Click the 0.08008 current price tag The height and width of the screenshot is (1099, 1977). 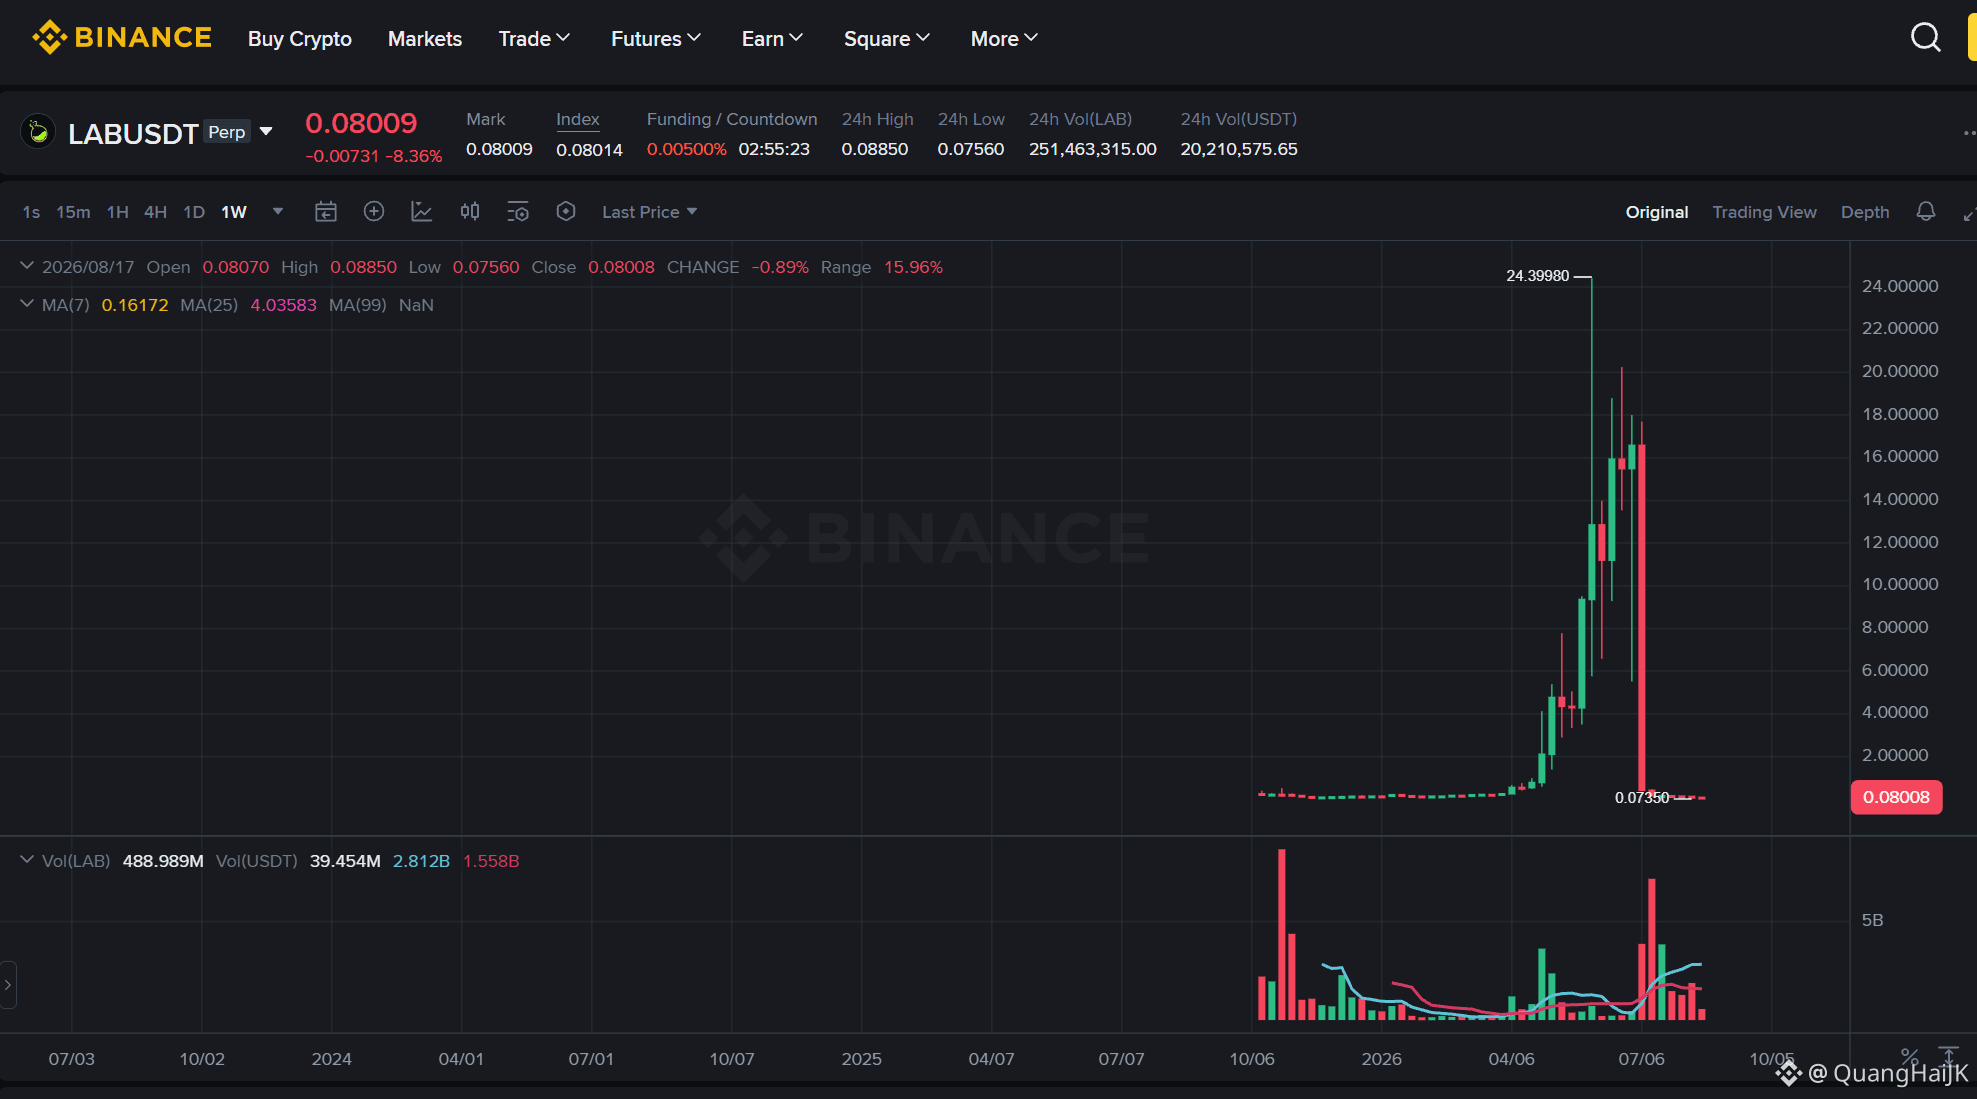tap(1896, 797)
